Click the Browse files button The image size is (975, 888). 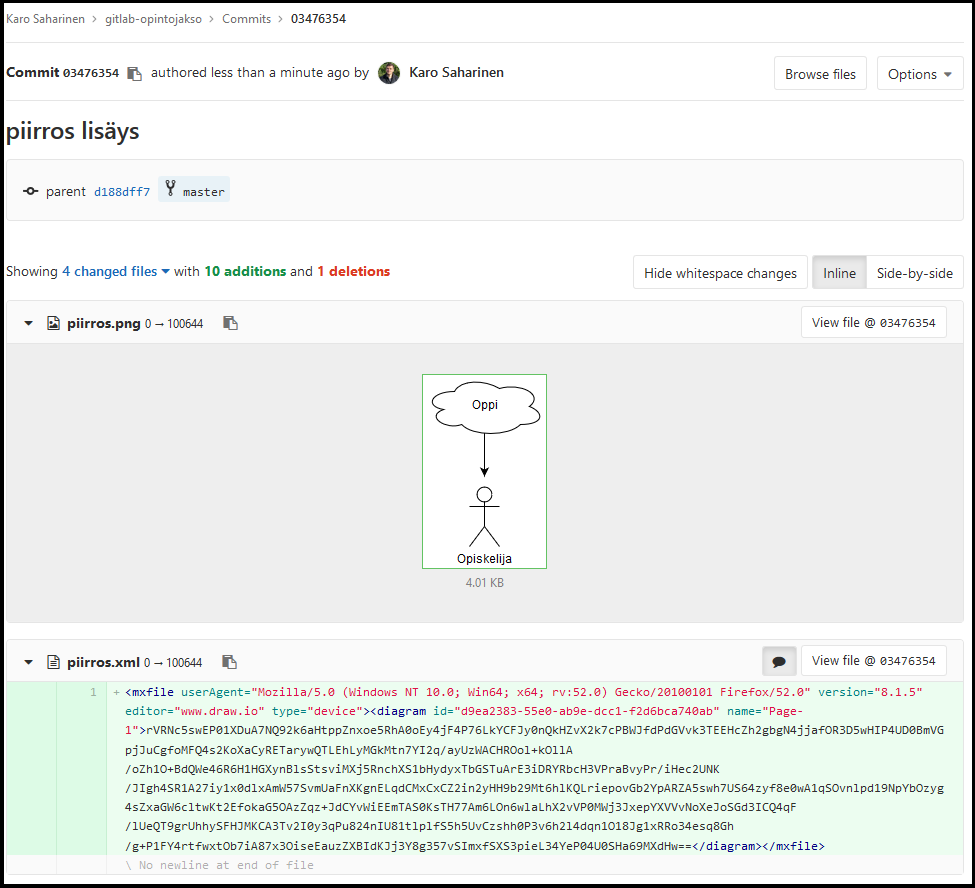(820, 74)
